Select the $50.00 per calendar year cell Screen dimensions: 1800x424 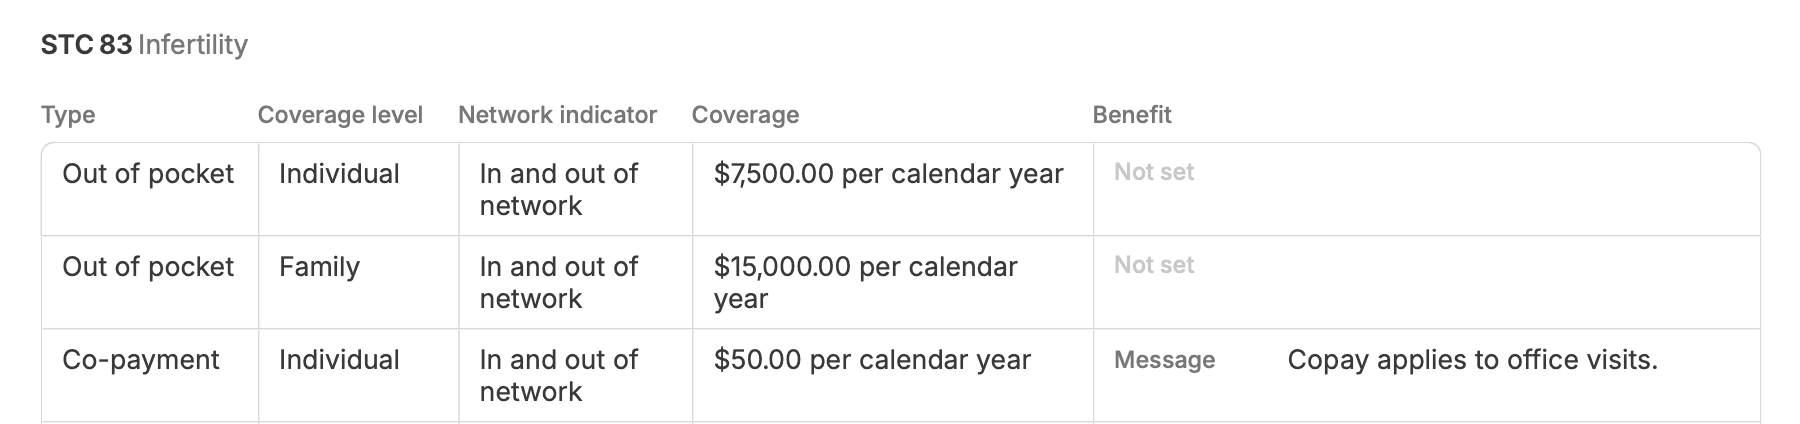pos(872,360)
